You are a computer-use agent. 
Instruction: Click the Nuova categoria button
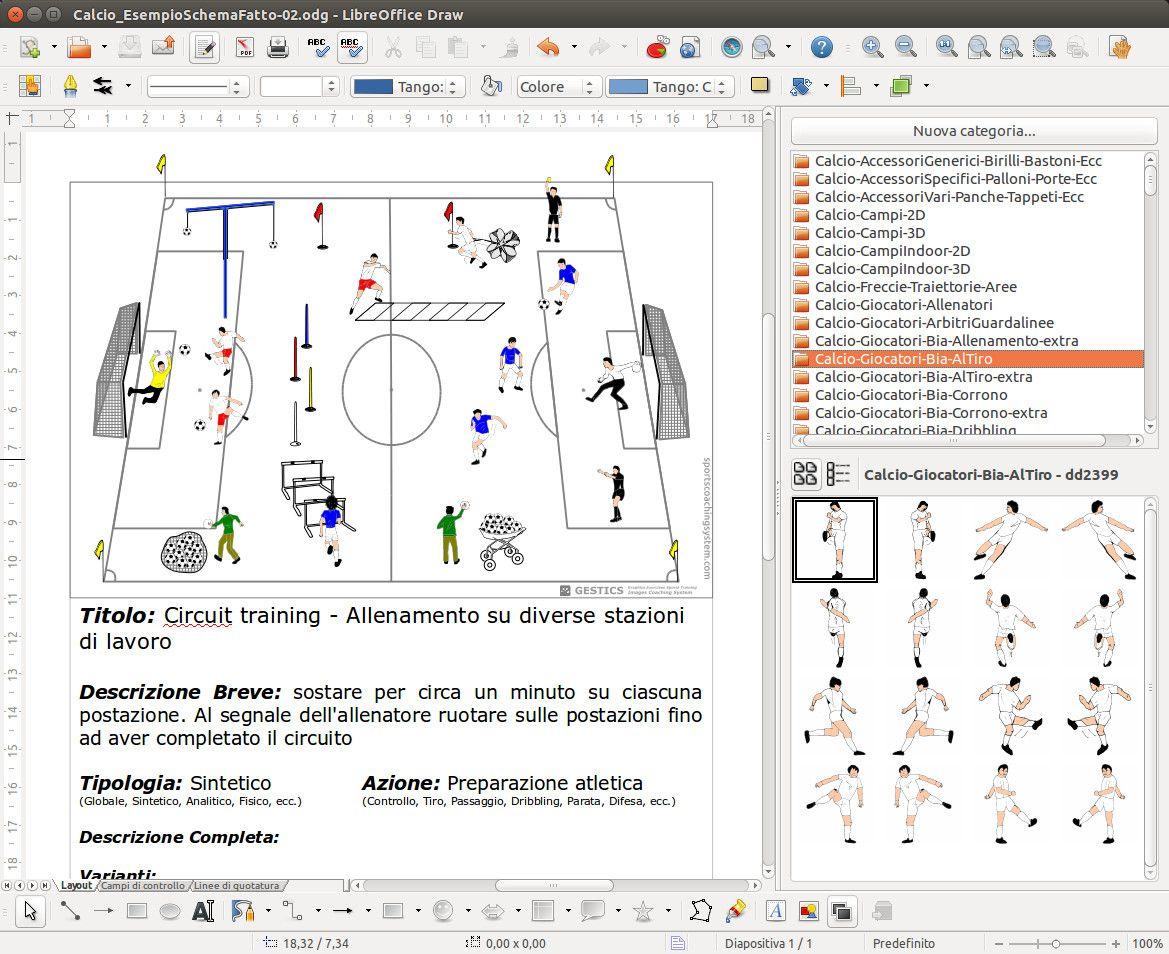973,131
